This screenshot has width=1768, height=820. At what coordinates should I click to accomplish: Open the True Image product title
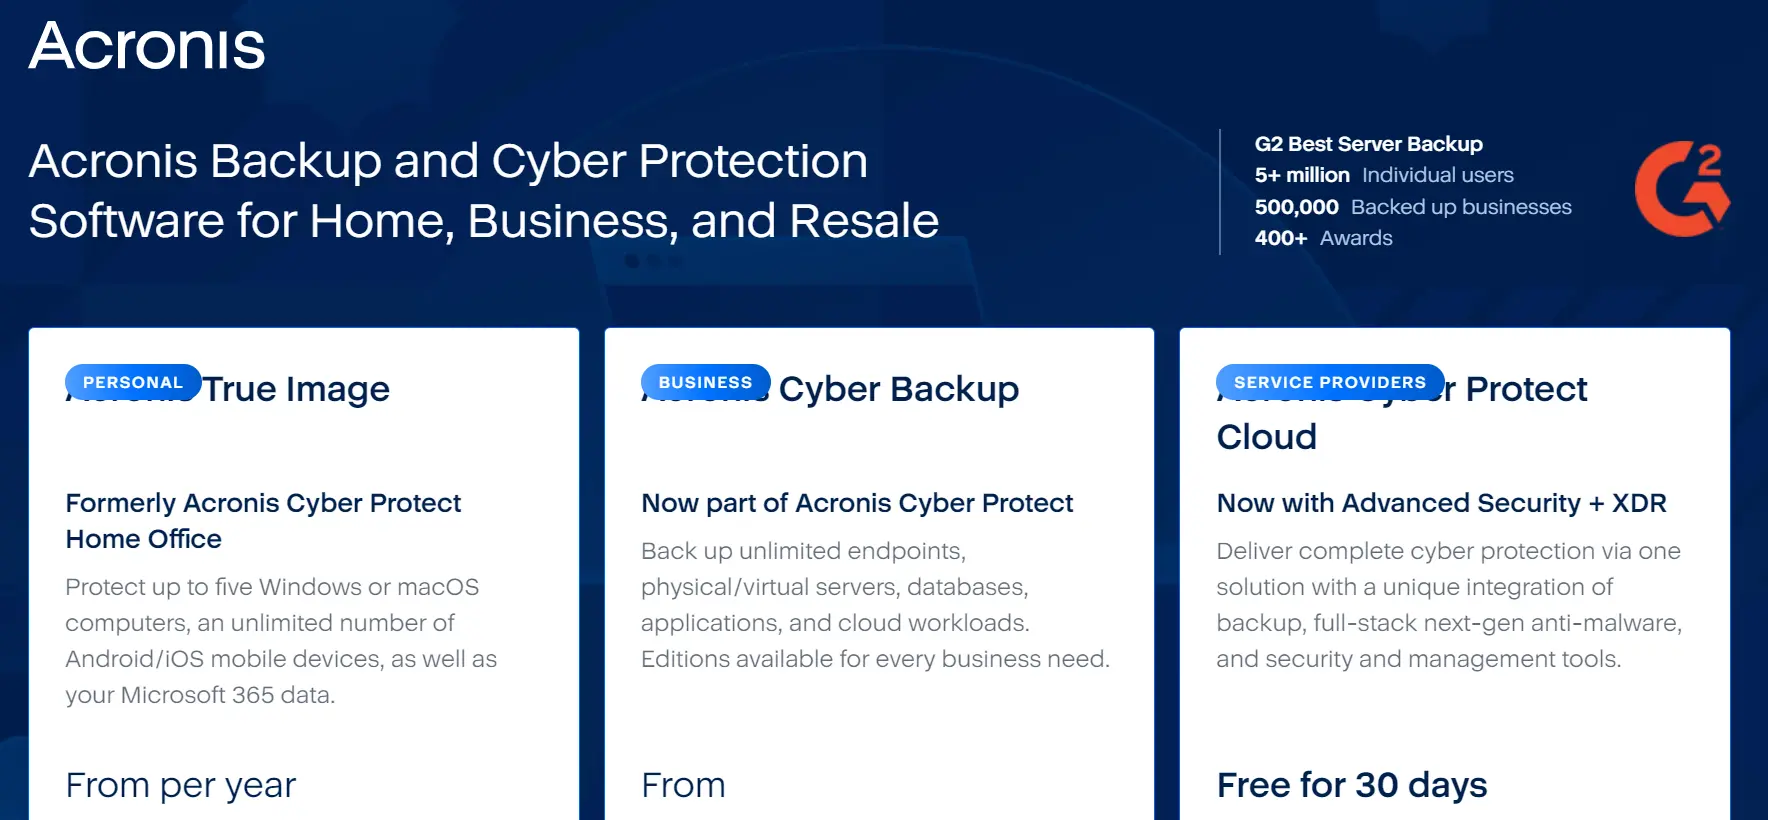228,389
